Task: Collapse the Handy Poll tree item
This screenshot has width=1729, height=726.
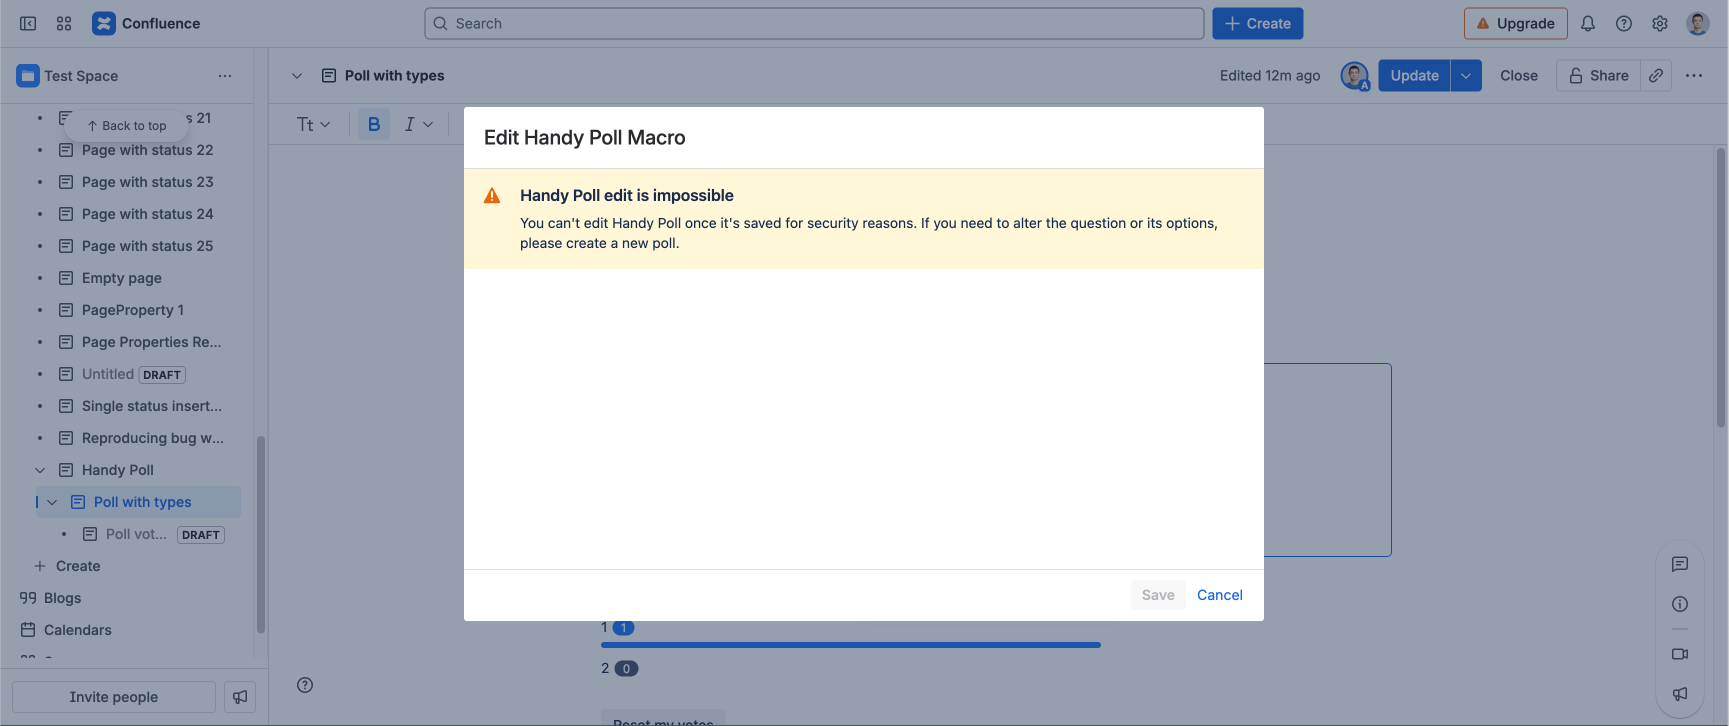Action: coord(40,470)
